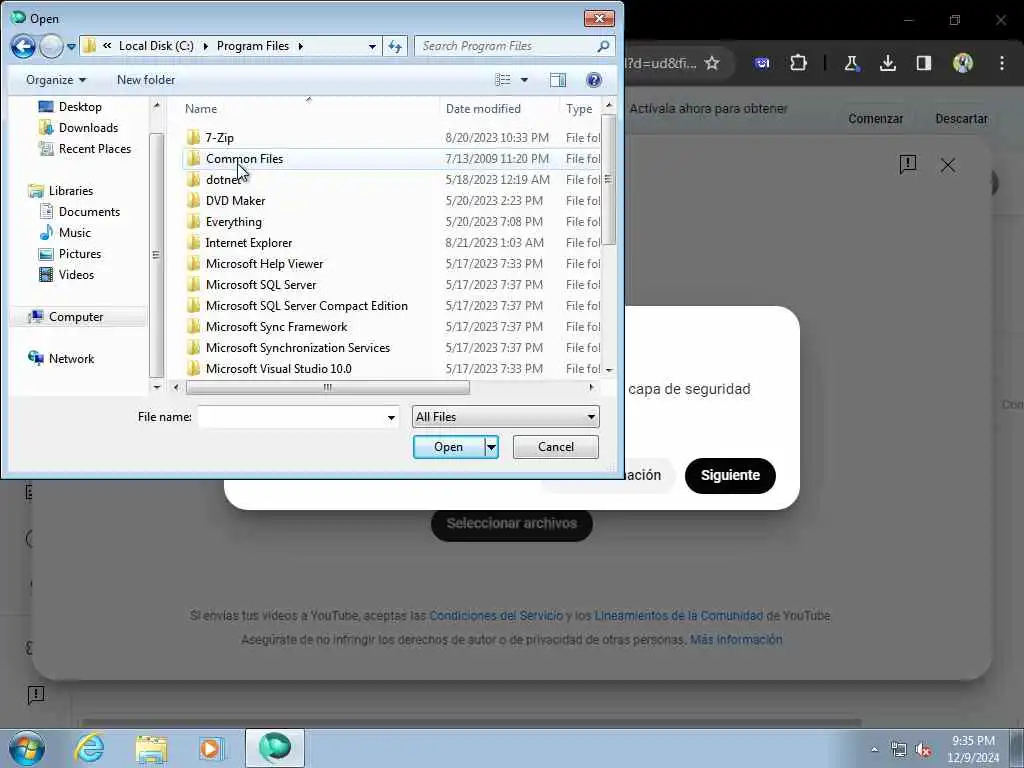Select Videos library

coord(76,274)
